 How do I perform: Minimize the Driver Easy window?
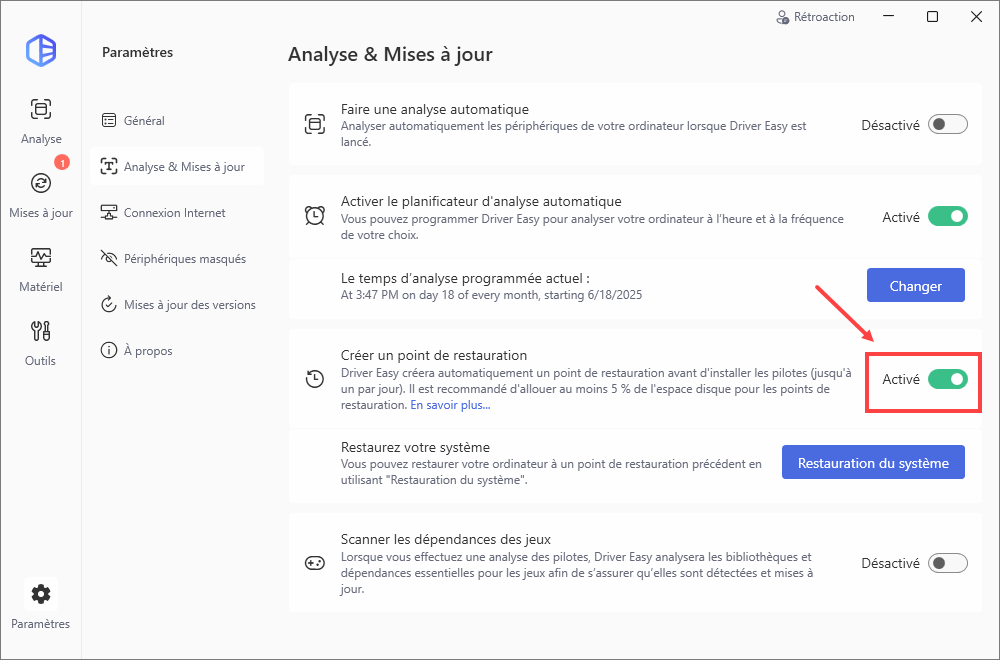point(888,17)
